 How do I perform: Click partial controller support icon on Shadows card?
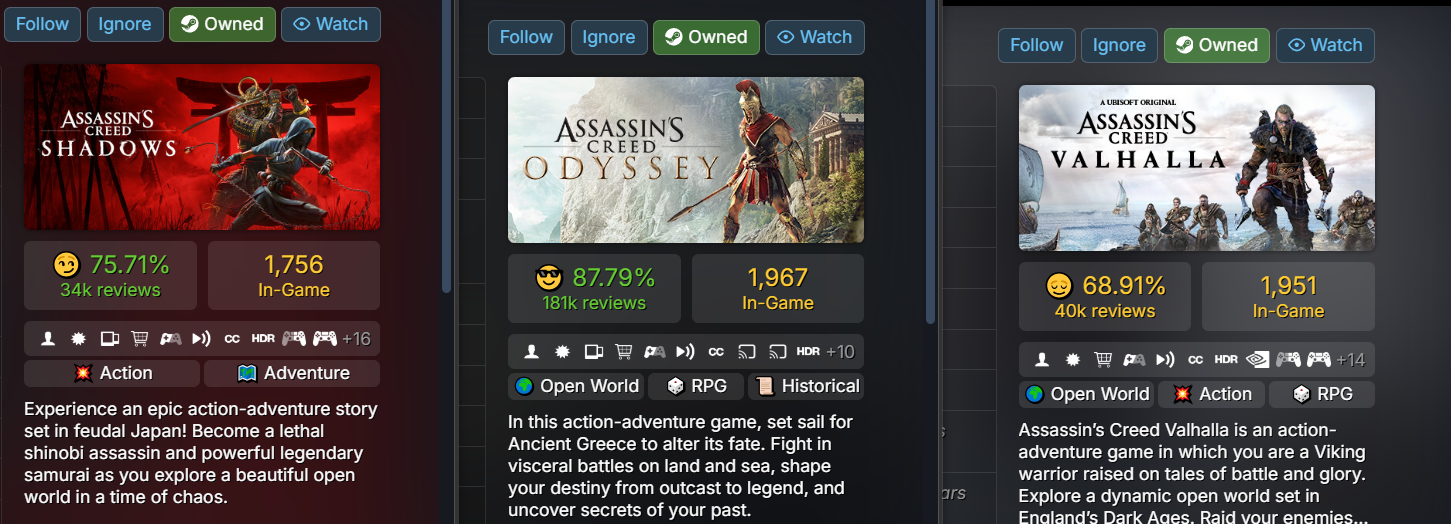click(x=171, y=339)
